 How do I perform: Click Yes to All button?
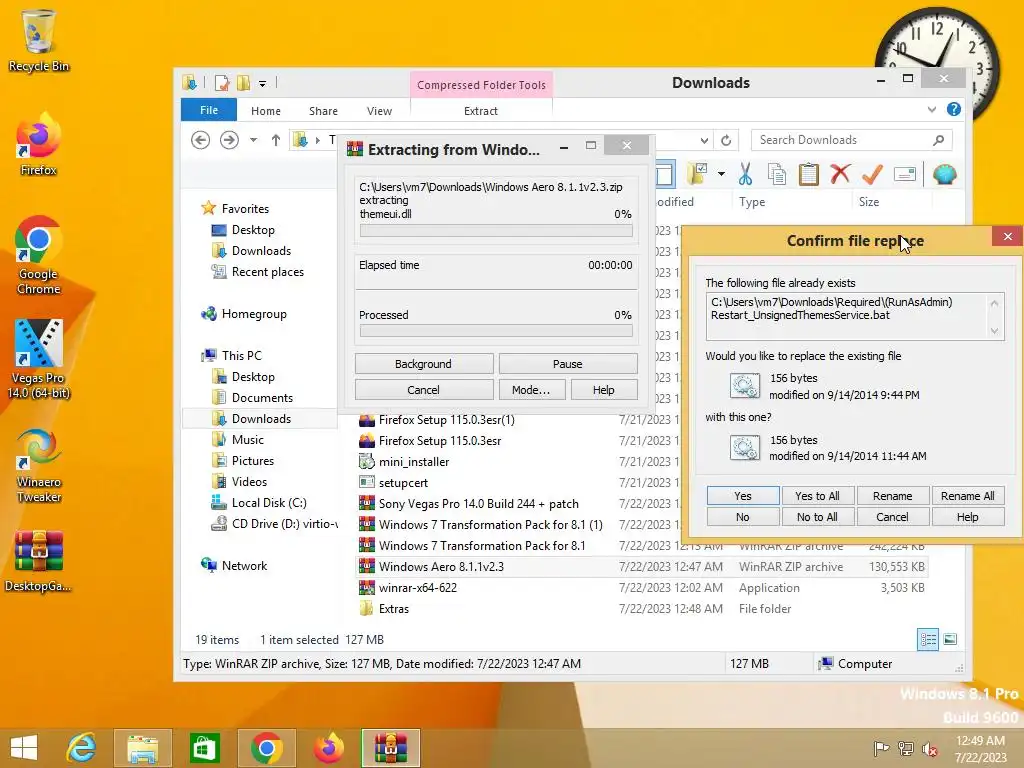[x=817, y=496]
